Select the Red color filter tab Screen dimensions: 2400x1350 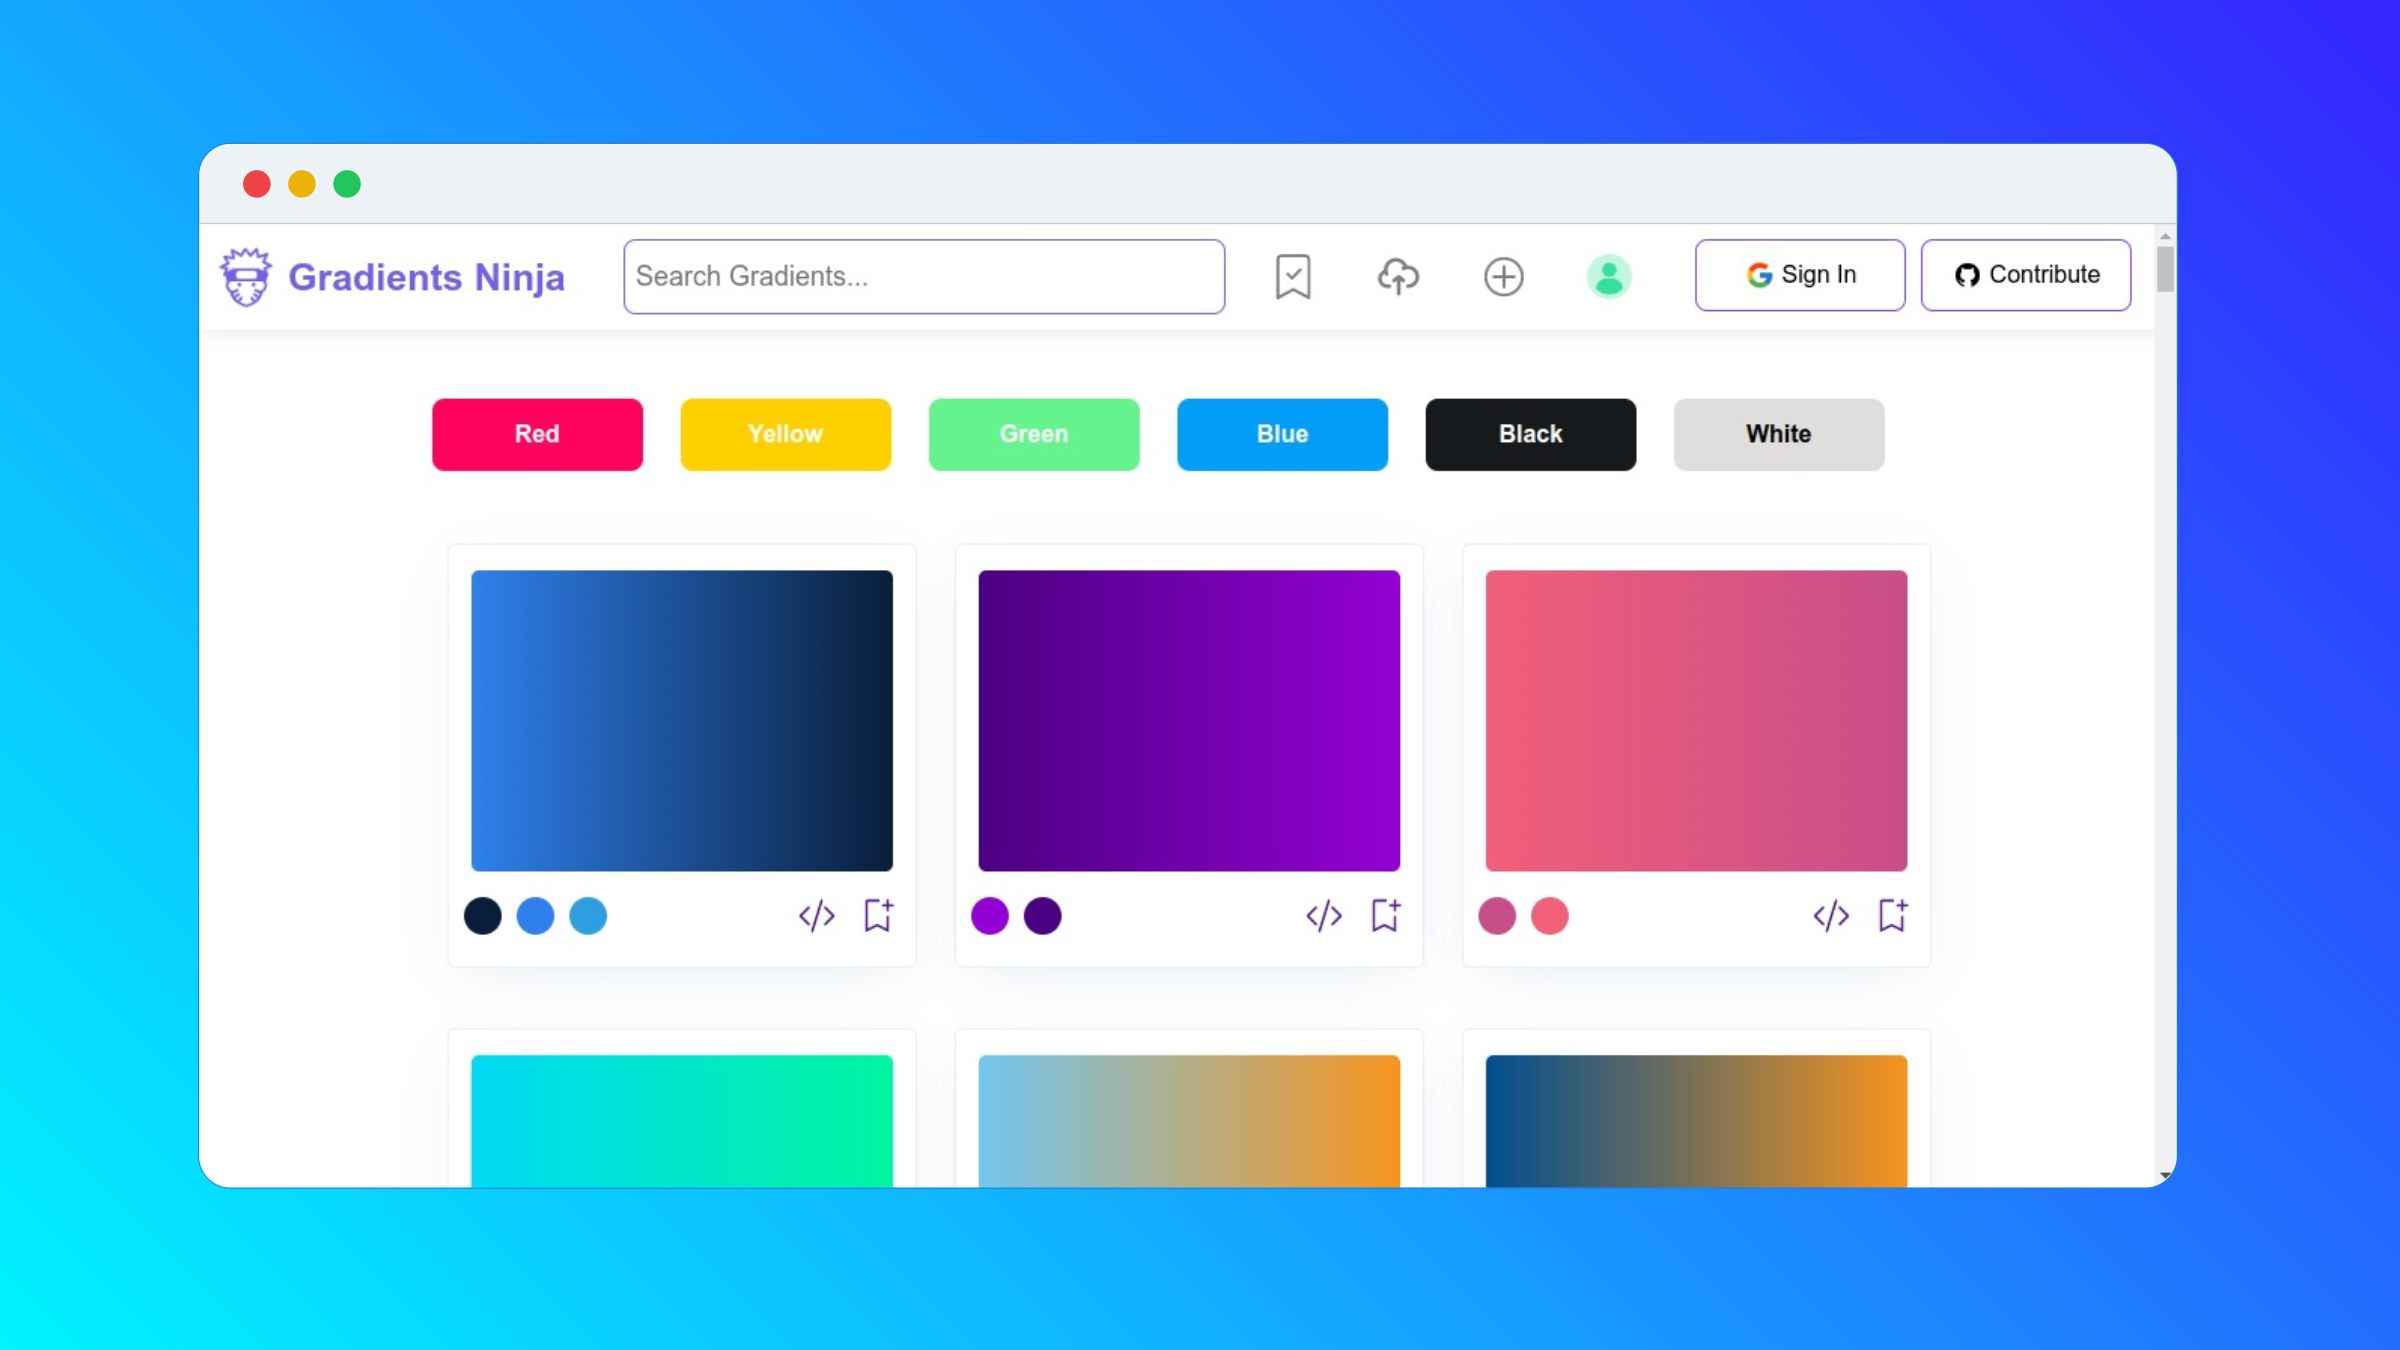[x=536, y=434]
